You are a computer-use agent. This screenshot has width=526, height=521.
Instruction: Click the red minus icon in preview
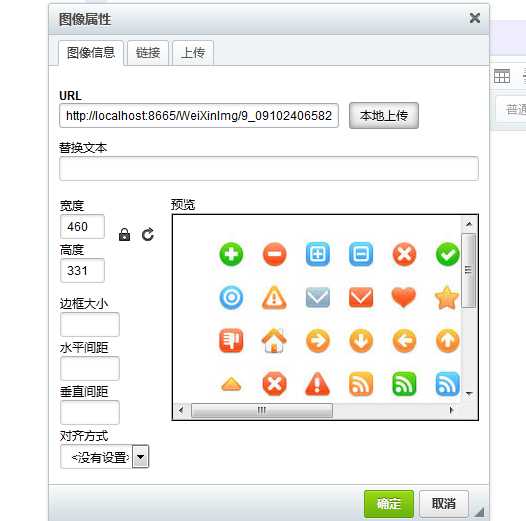point(274,254)
